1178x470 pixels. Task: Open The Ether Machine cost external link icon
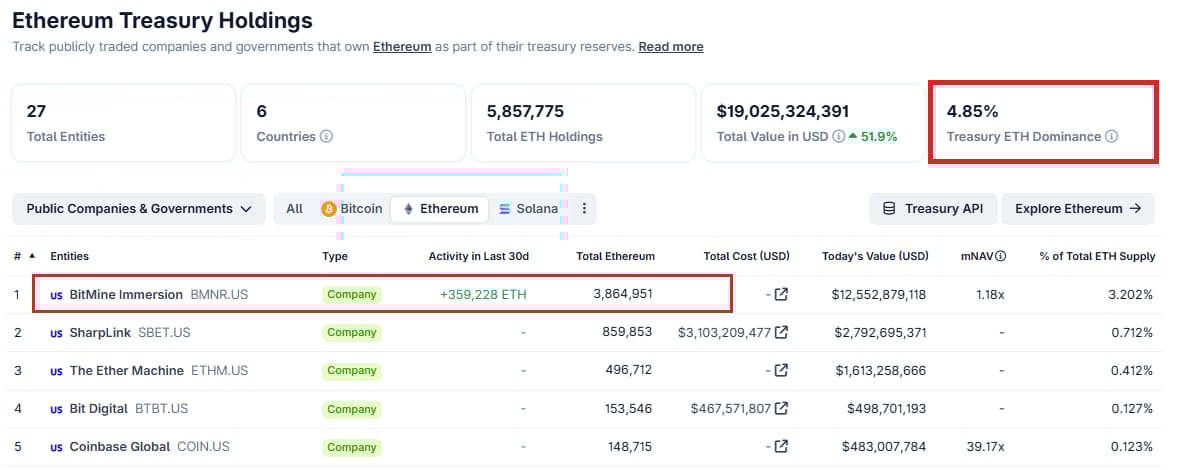click(x=781, y=370)
